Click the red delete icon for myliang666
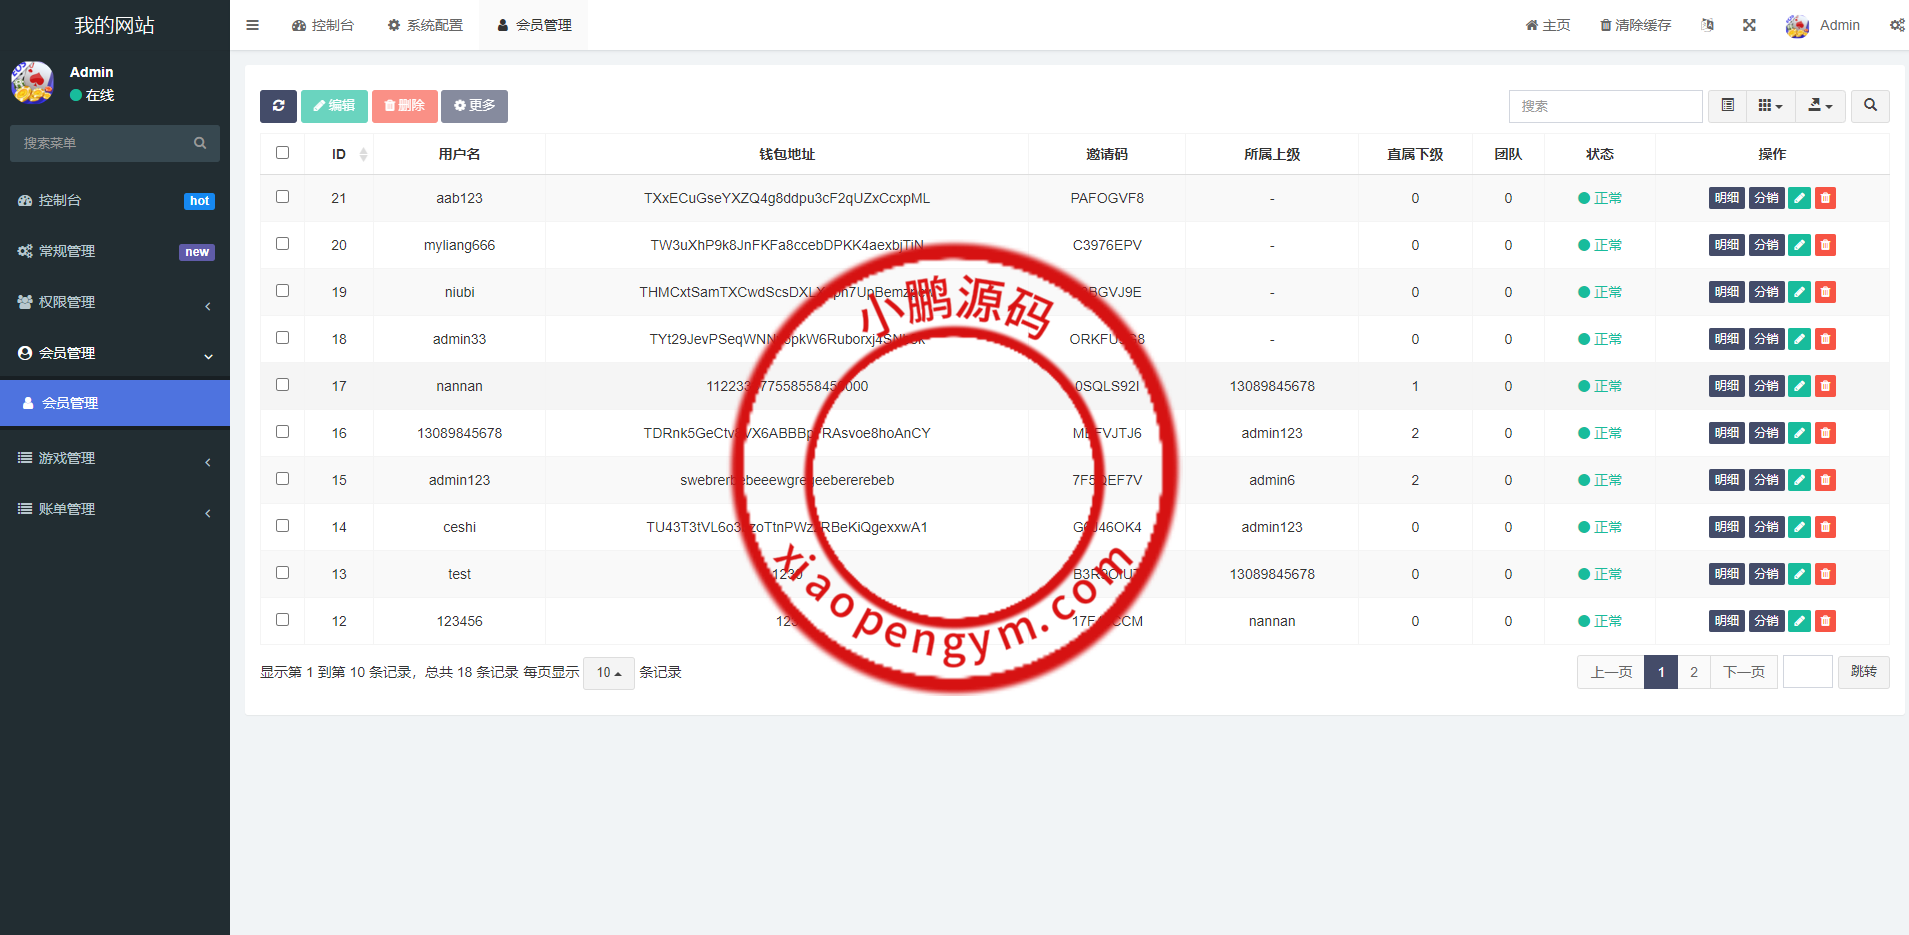The height and width of the screenshot is (935, 1909). coord(1825,245)
